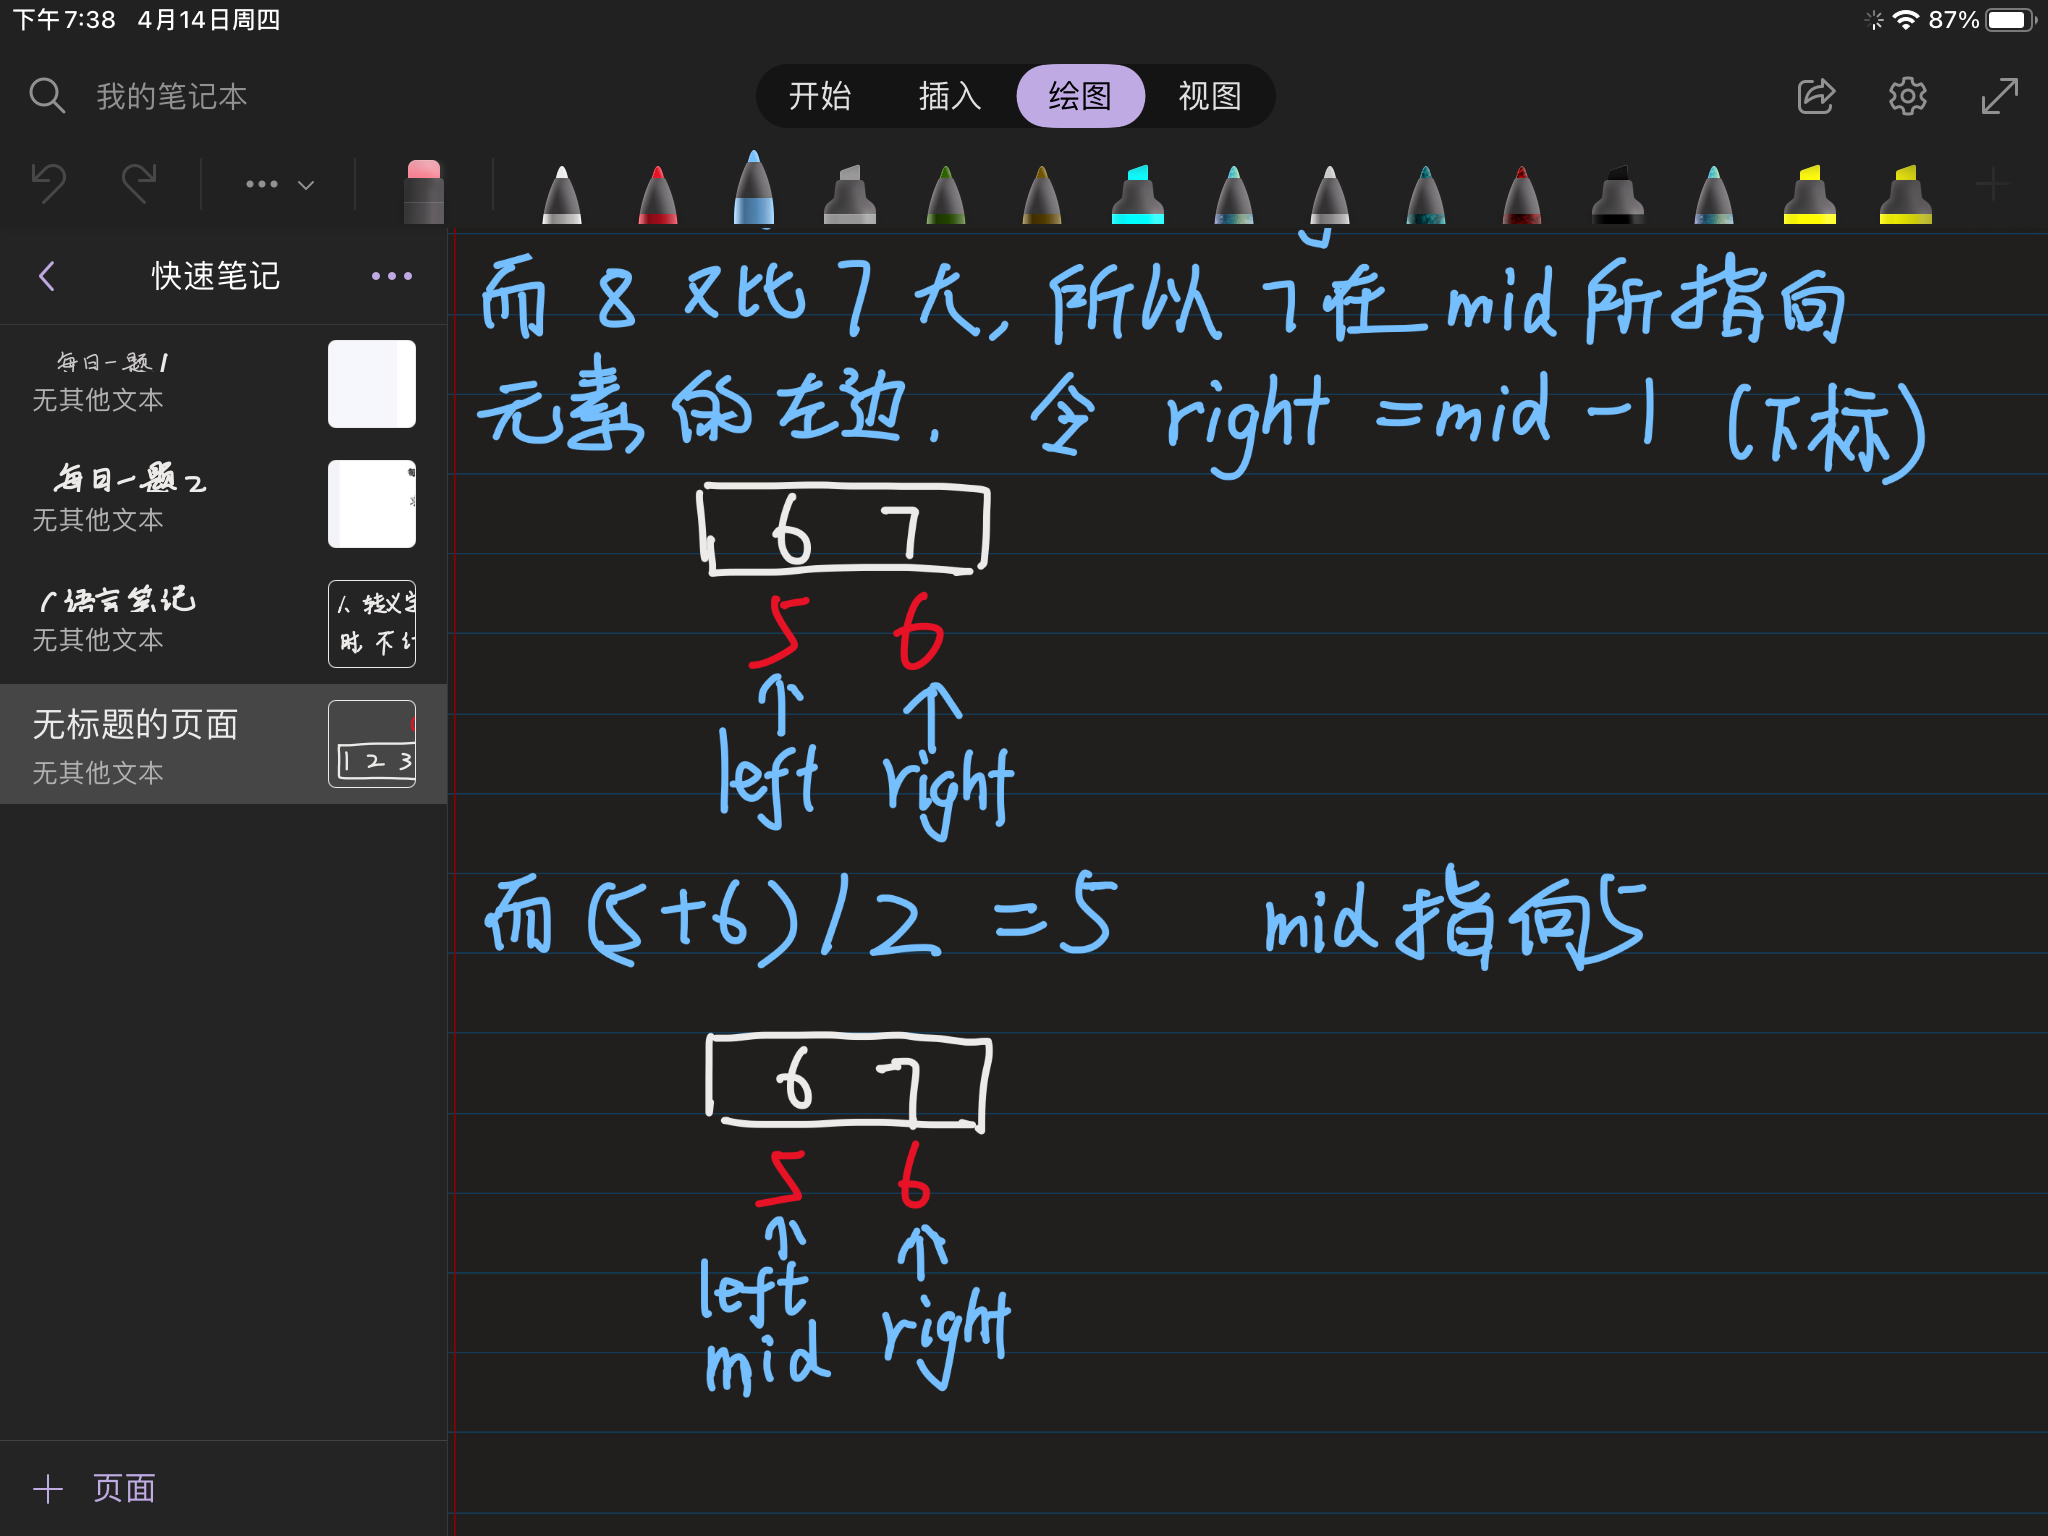
Task: Open the share icon
Action: (x=1815, y=96)
